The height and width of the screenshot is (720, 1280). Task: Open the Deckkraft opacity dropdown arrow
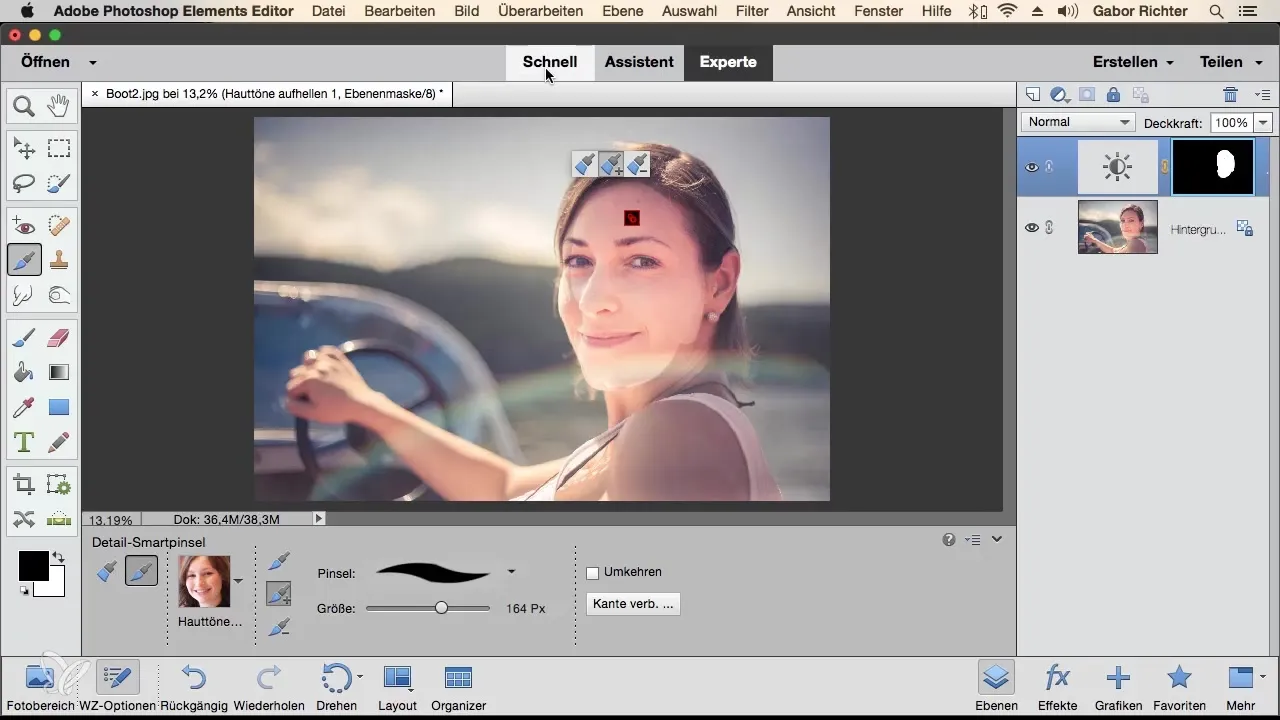[x=1263, y=122]
